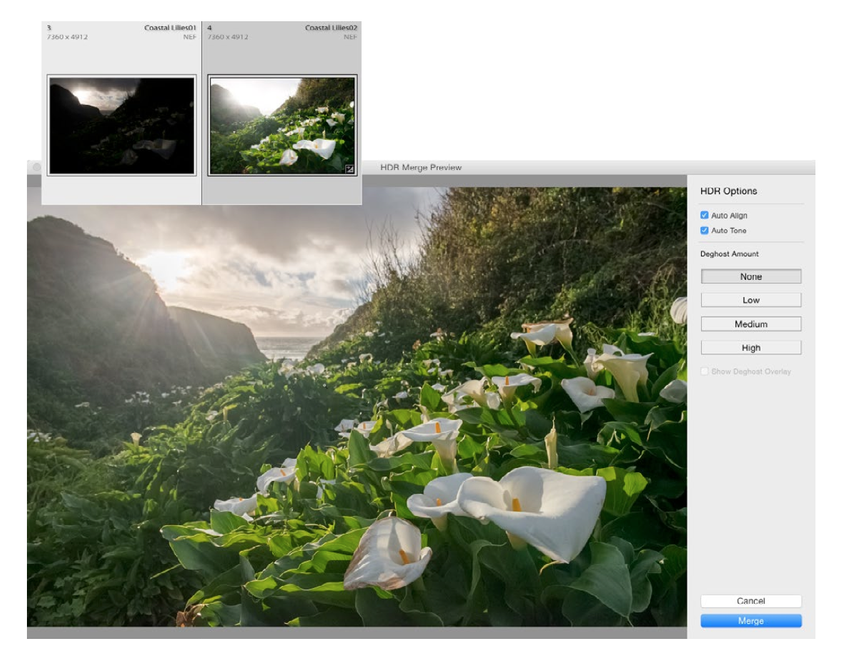Set Deghost Amount to Medium
The image size is (860, 657).
click(751, 323)
